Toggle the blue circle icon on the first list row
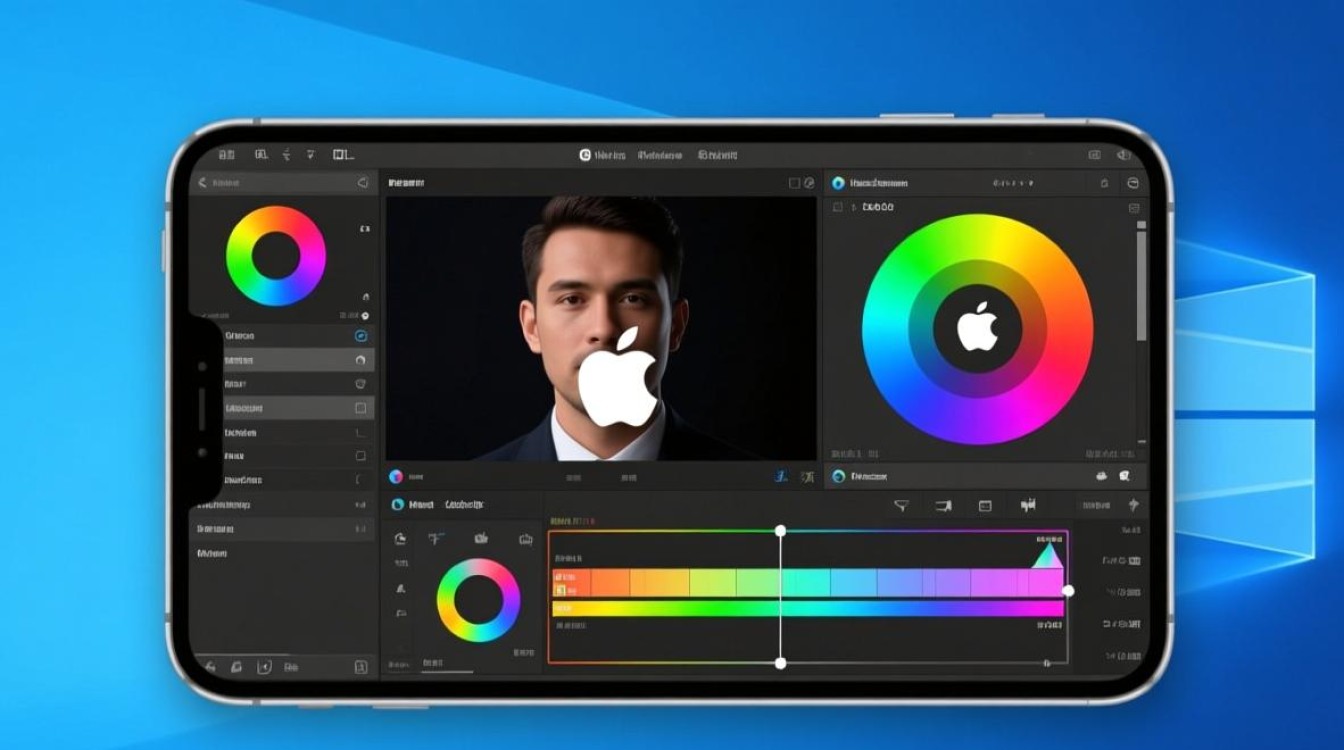 coord(361,336)
